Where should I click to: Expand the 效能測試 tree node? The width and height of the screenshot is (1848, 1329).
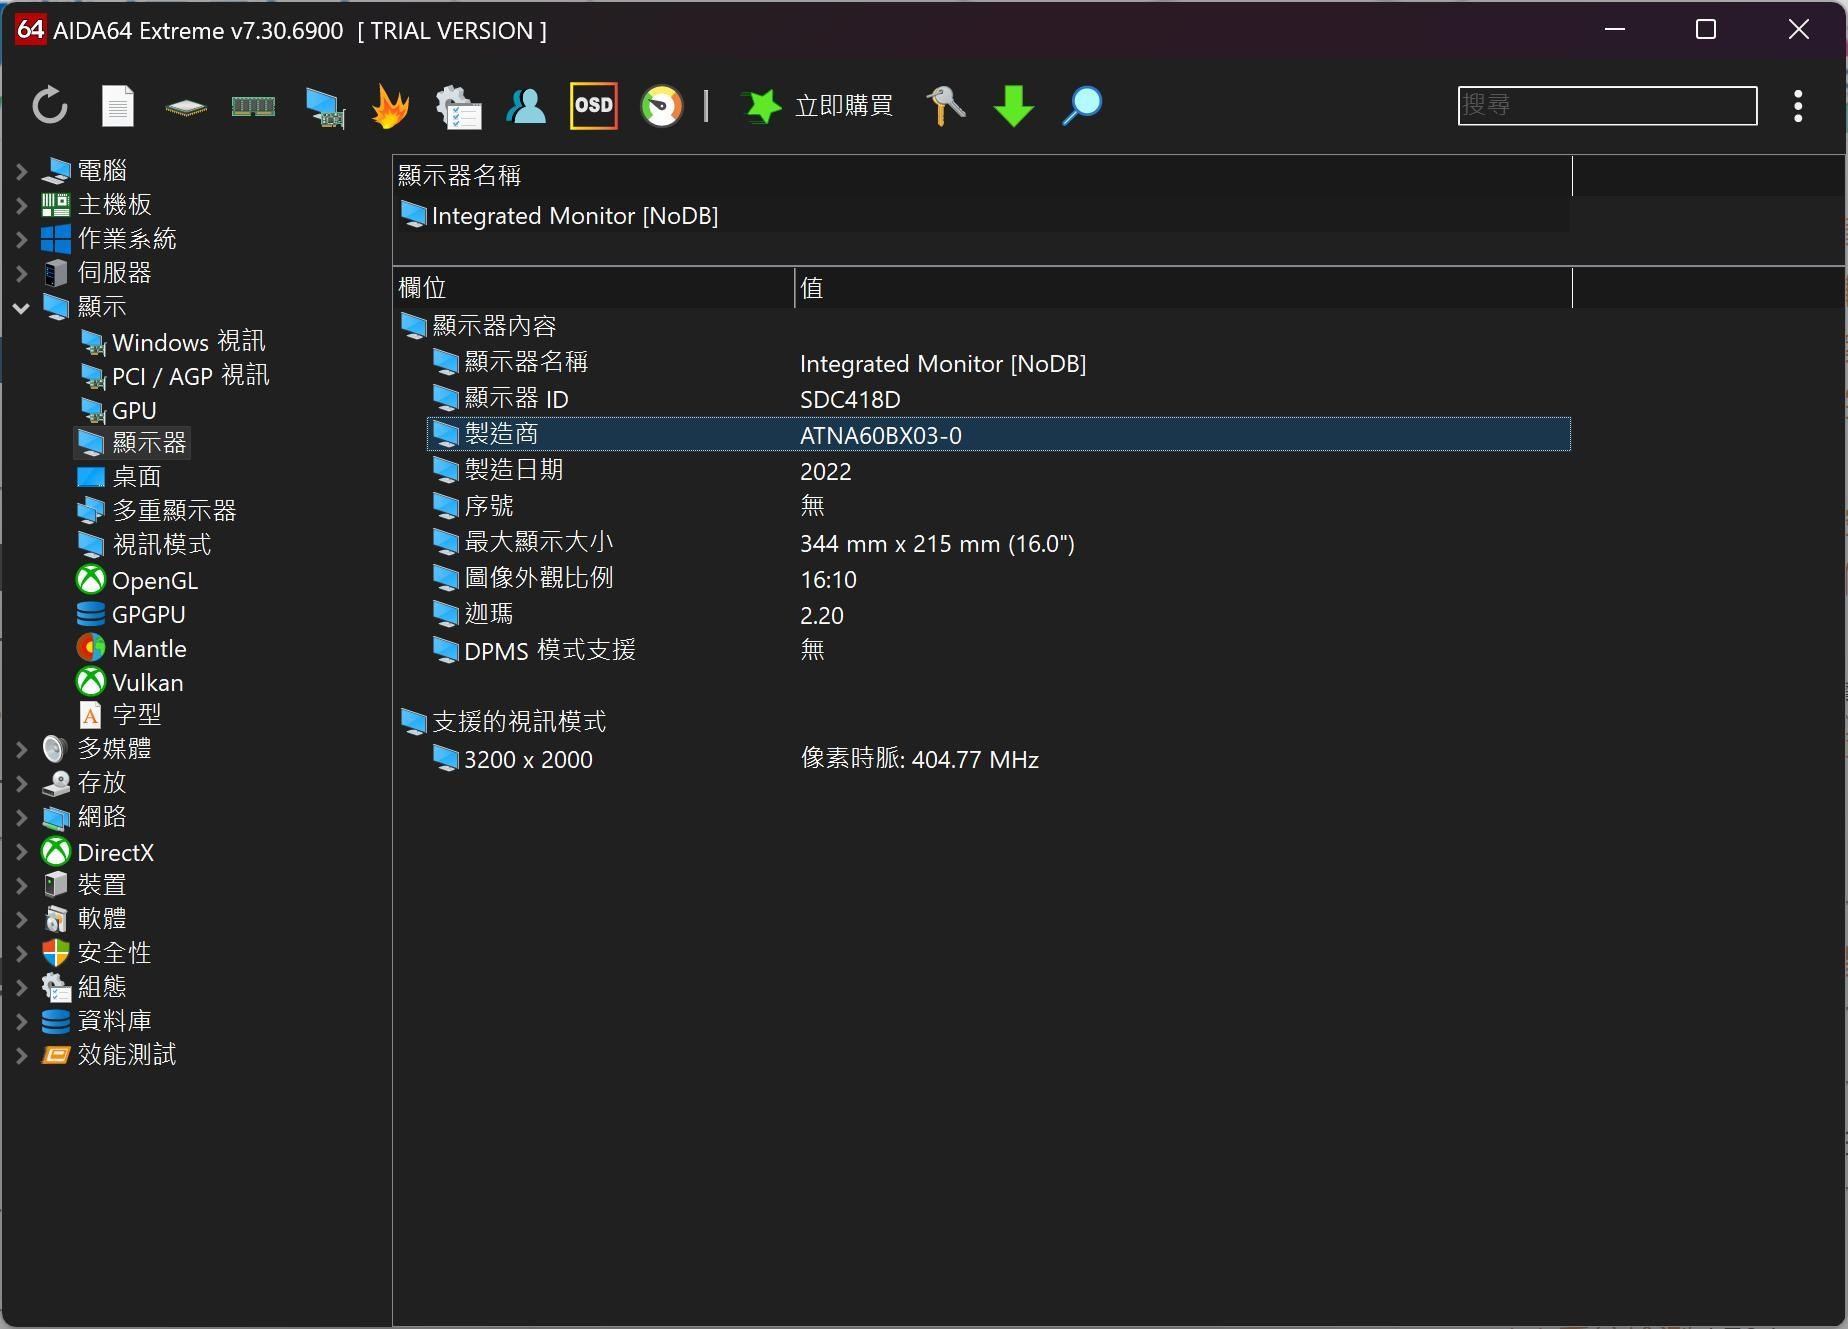[x=21, y=1056]
